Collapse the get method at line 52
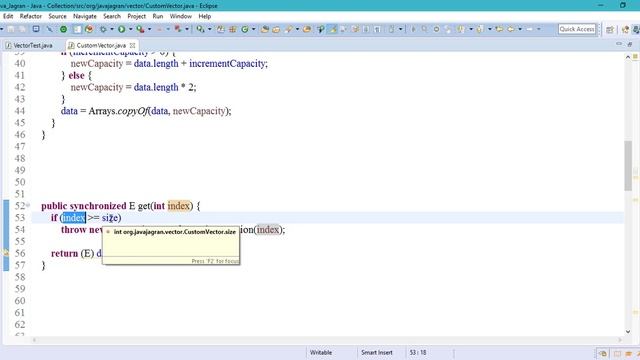640x360 pixels. 28,205
